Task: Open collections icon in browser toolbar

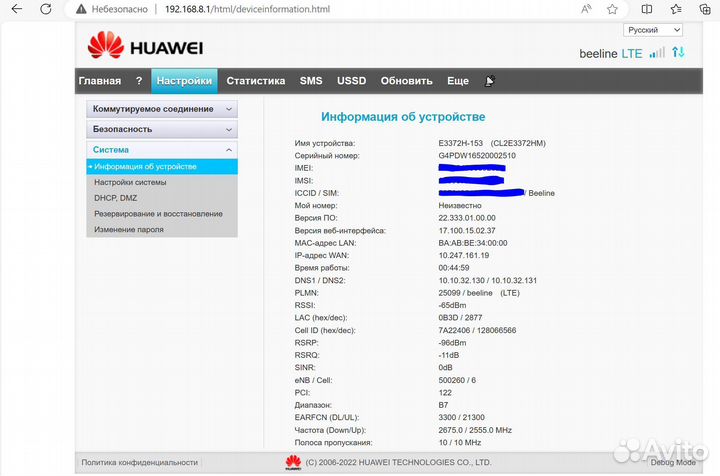Action: point(705,9)
